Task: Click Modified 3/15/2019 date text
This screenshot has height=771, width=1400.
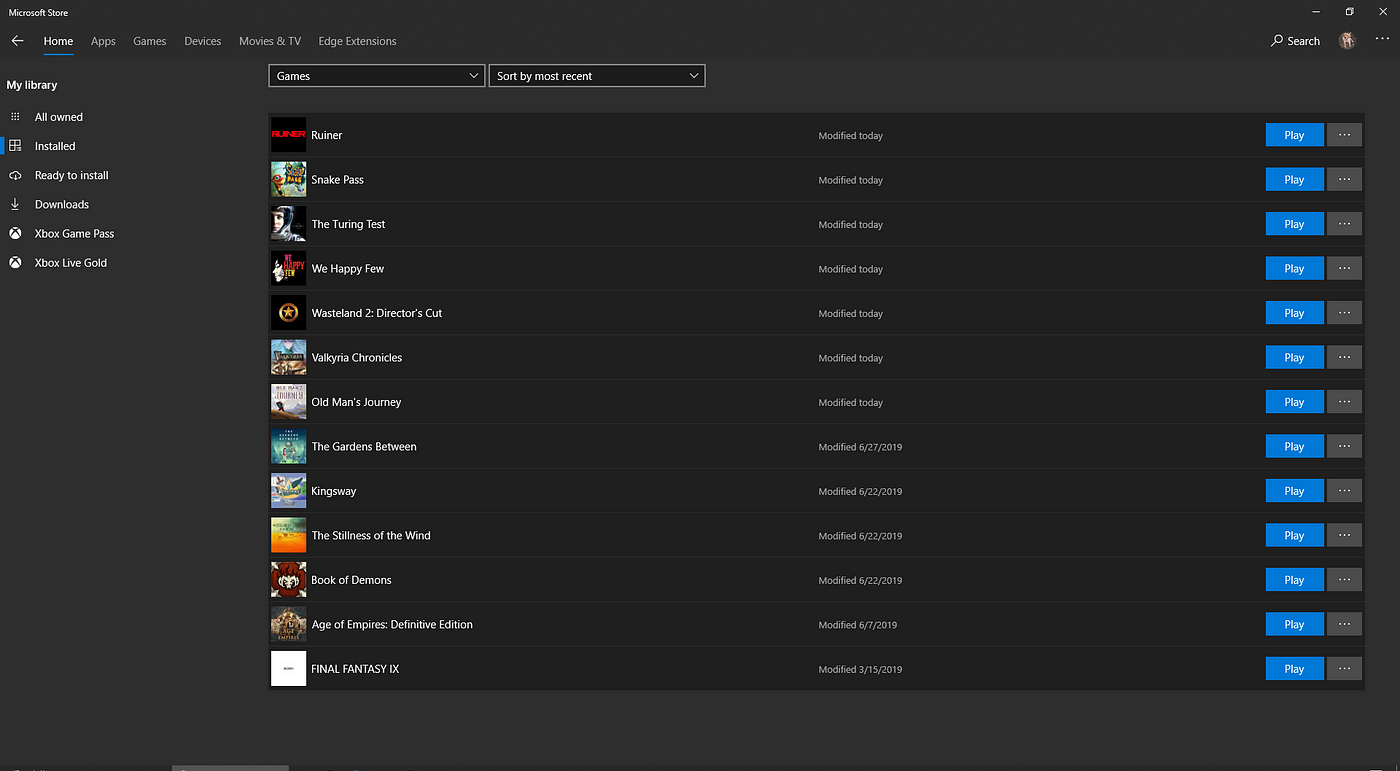Action: pos(860,669)
